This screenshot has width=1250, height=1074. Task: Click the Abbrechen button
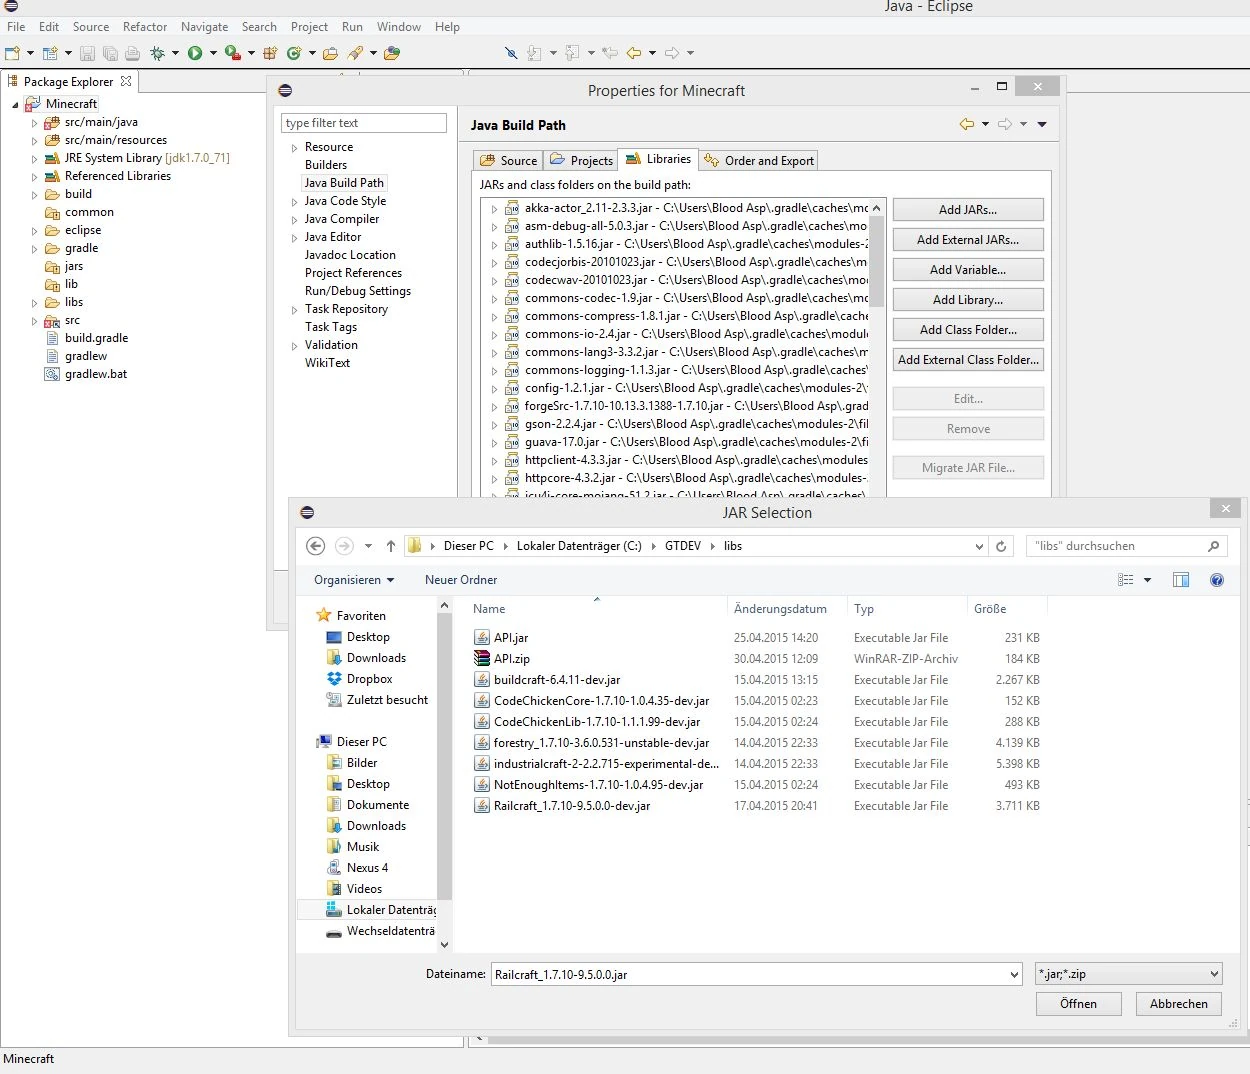[x=1179, y=1004]
